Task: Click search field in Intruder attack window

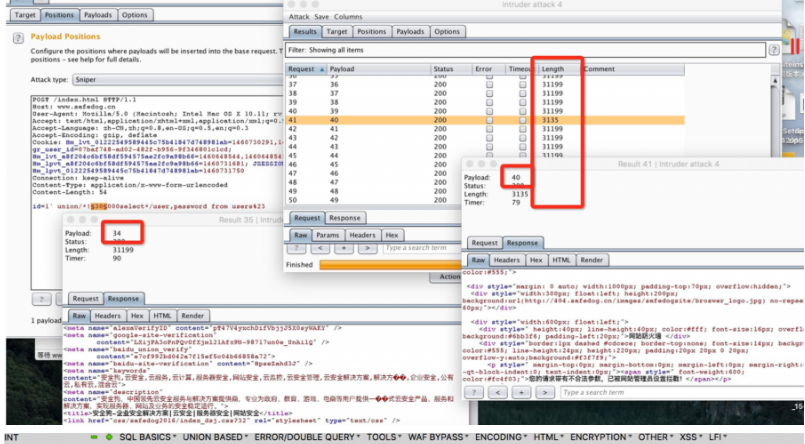Action: [421, 248]
